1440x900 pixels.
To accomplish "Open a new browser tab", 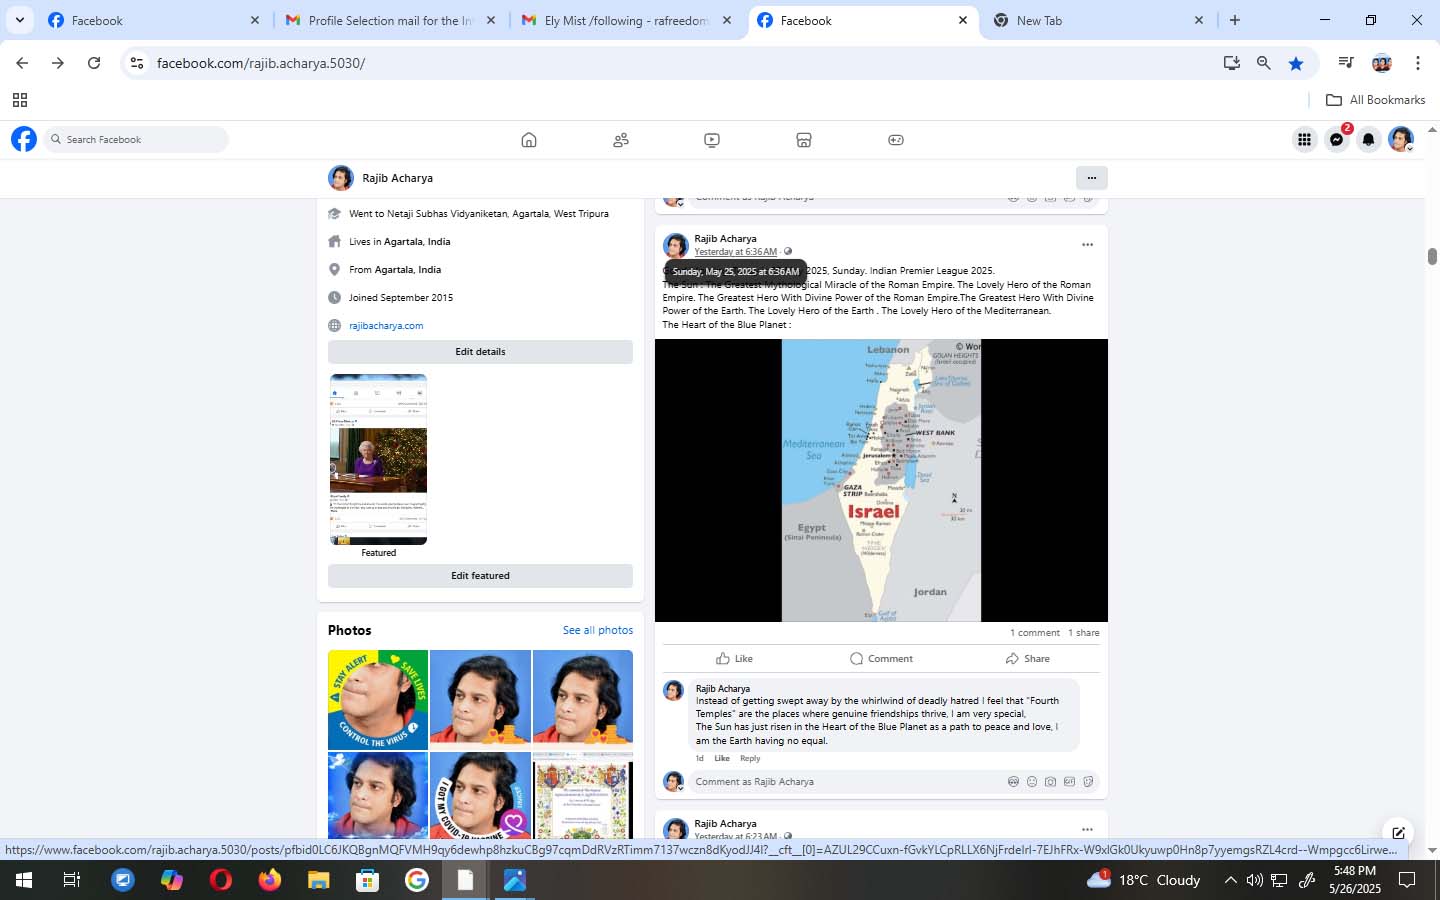I will pyautogui.click(x=1235, y=20).
